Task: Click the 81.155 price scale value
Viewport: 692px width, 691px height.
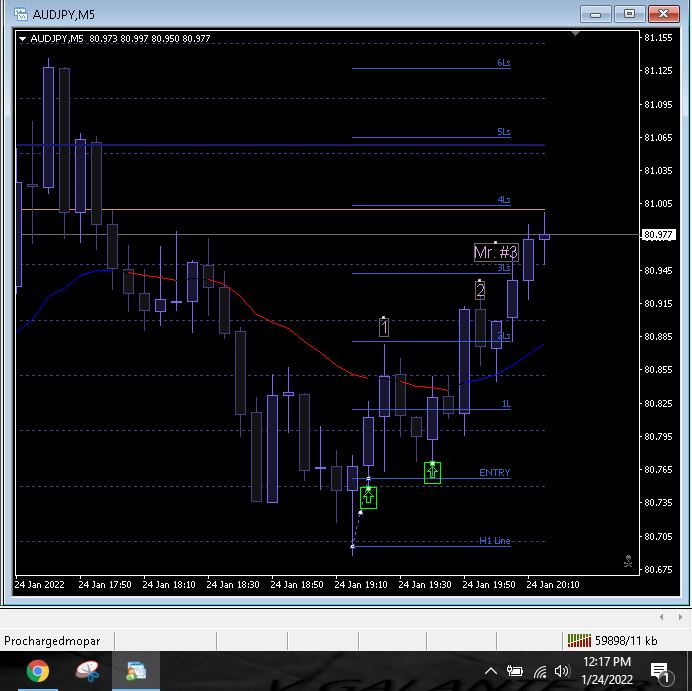Action: coord(658,38)
